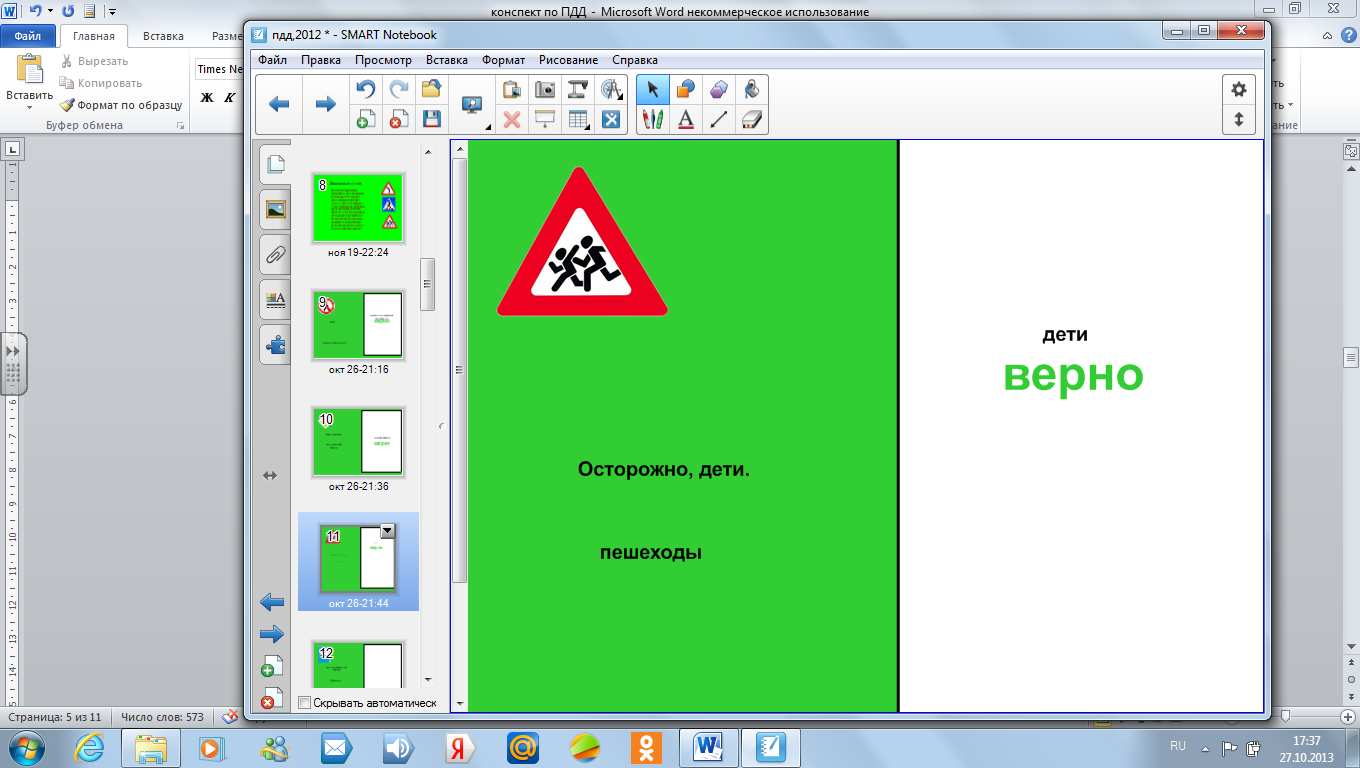The width and height of the screenshot is (1360, 768).
Task: Open file using folder icon
Action: tap(431, 89)
